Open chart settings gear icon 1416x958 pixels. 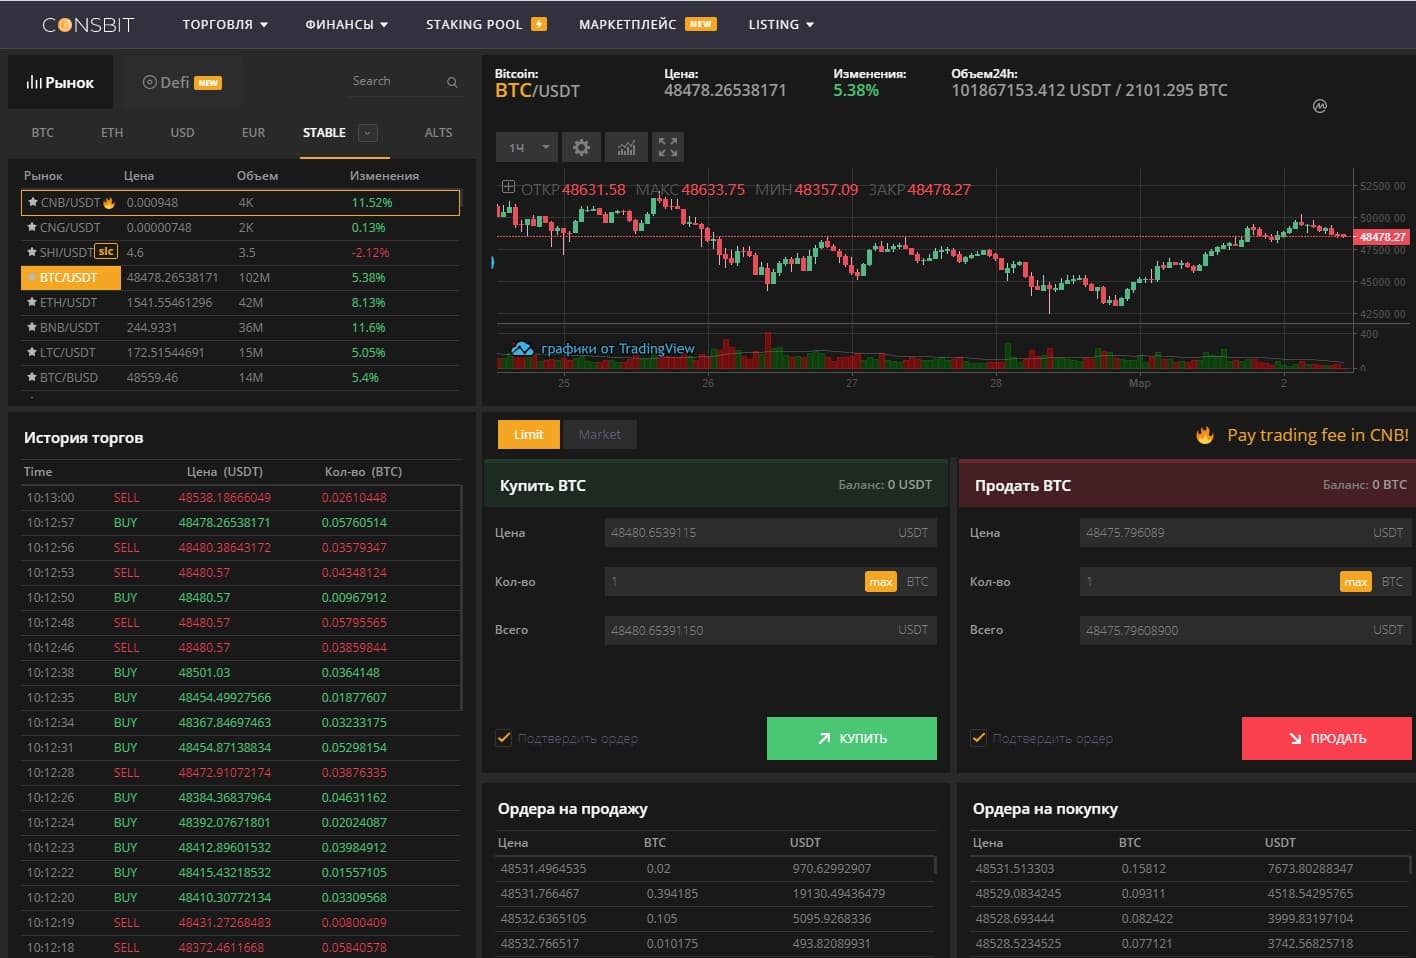pyautogui.click(x=581, y=147)
